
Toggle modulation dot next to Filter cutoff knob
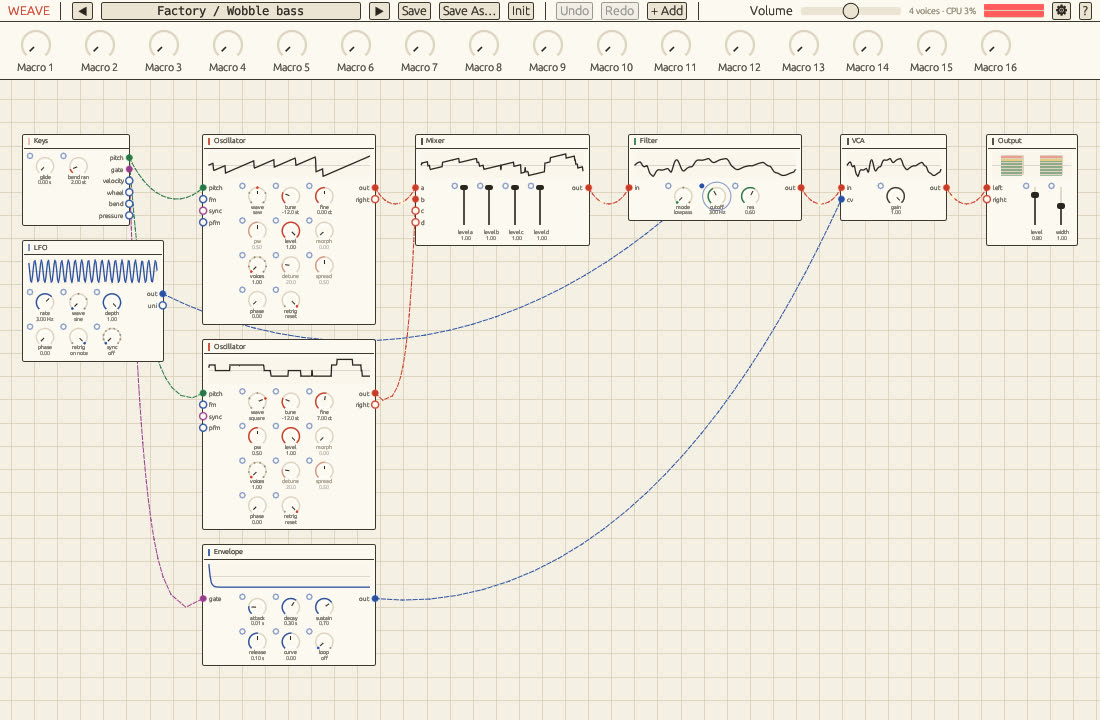pyautogui.click(x=702, y=186)
